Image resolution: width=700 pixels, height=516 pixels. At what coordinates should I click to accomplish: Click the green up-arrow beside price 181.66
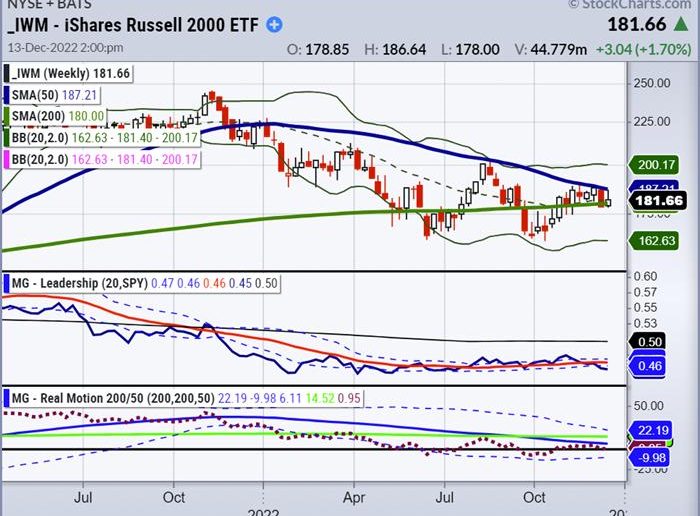click(x=681, y=24)
